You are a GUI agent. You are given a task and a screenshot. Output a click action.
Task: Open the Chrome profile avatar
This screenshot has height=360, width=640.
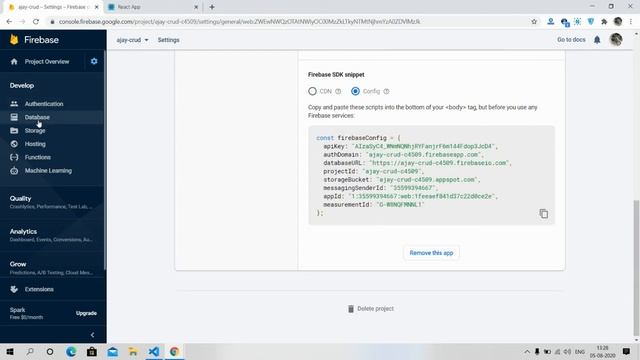(x=618, y=22)
